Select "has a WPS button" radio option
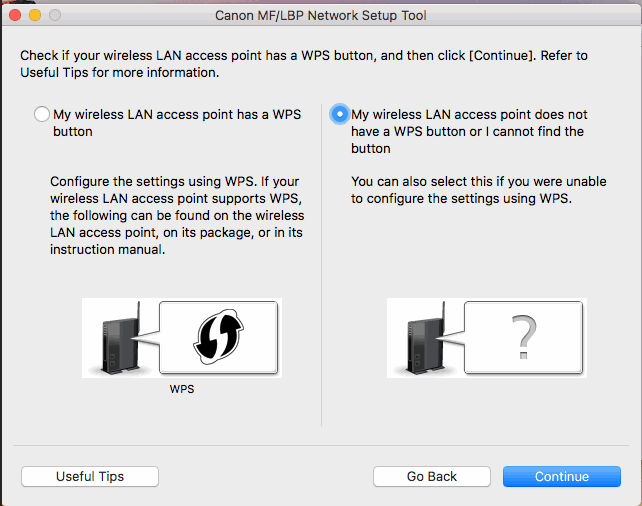This screenshot has height=506, width=642. (x=41, y=115)
